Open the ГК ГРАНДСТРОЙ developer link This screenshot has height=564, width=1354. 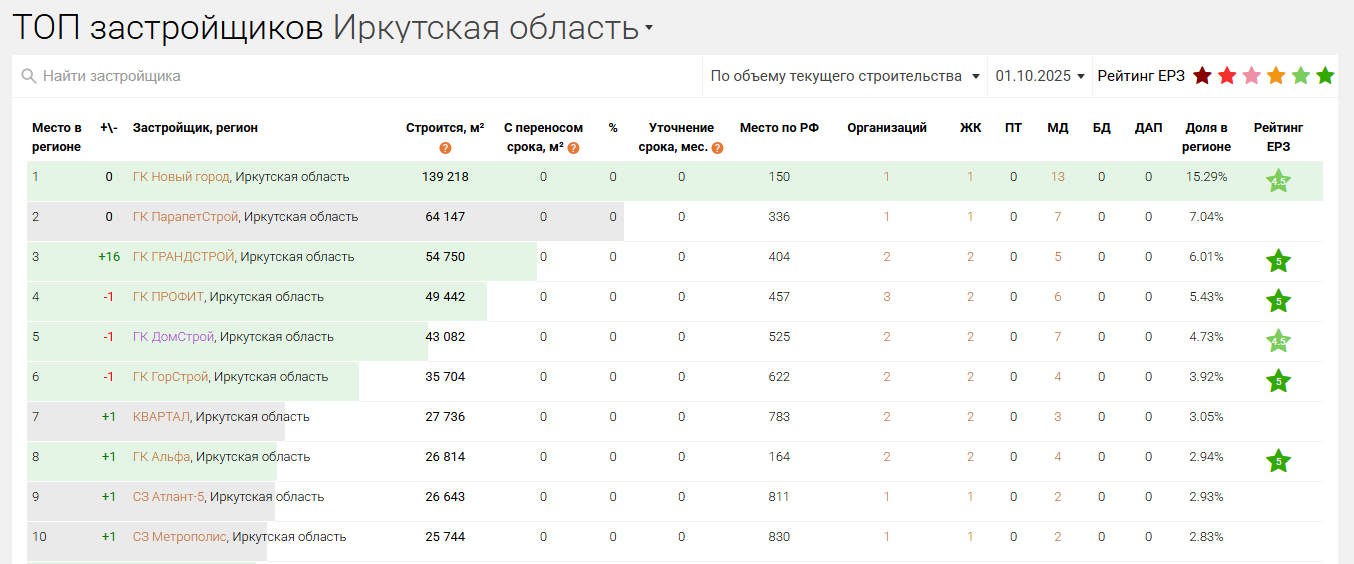point(183,257)
